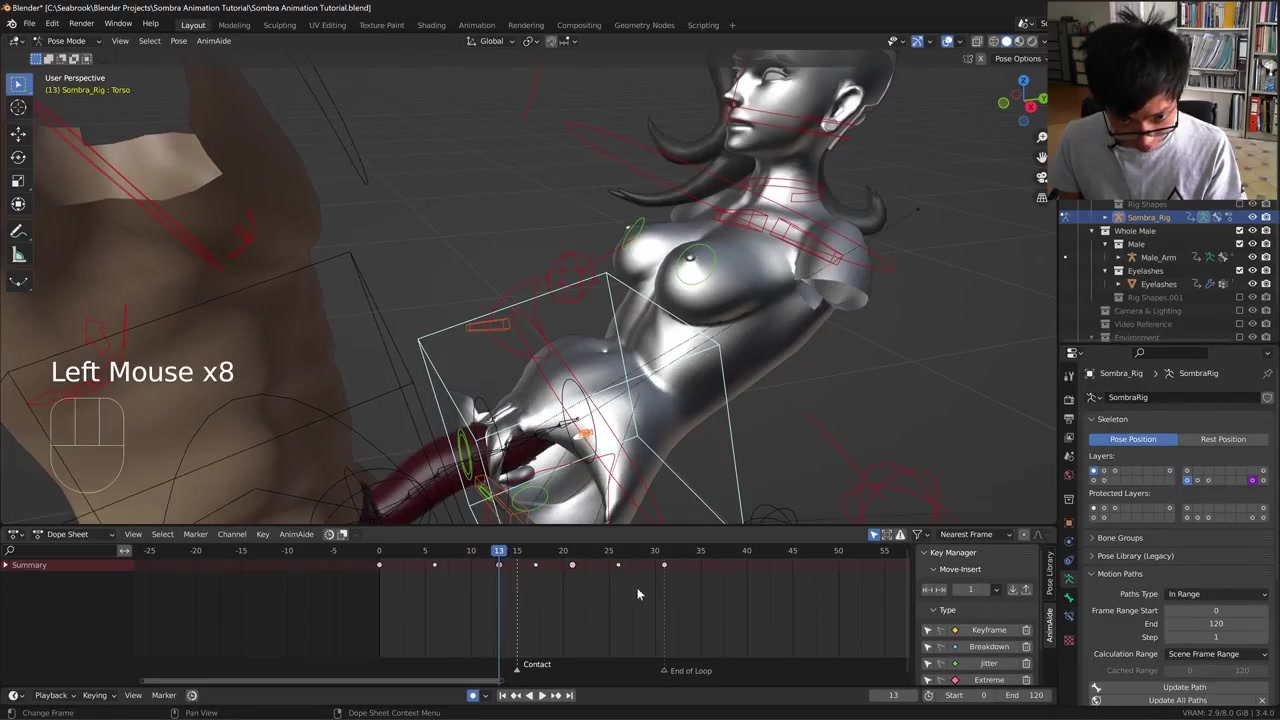Click the Frame Range End value field
This screenshot has height=720, width=1280.
tap(1215, 624)
